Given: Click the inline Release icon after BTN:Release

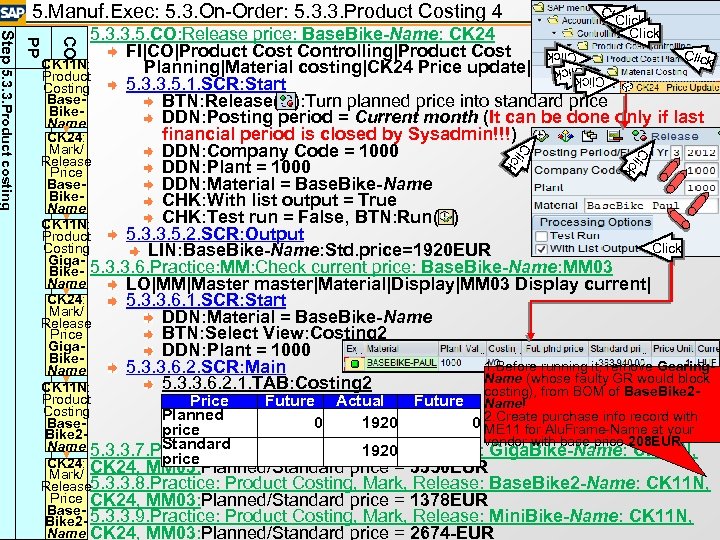Looking at the screenshot, I should (287, 101).
